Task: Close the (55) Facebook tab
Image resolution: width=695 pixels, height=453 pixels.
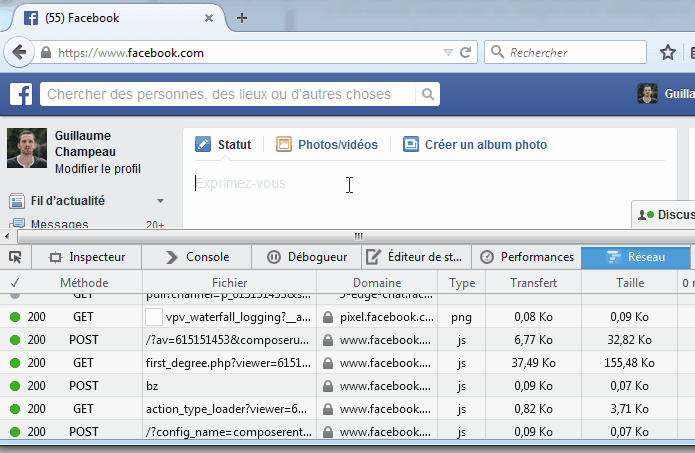Action: pyautogui.click(x=209, y=18)
